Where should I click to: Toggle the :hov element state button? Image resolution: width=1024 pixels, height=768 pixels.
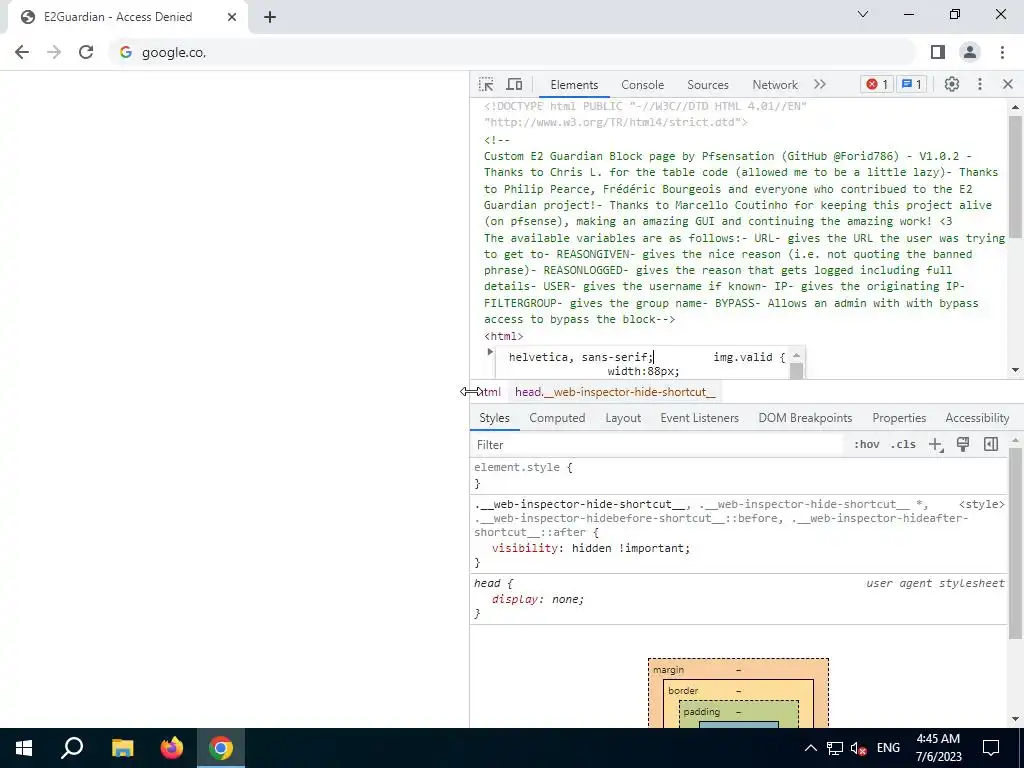tap(866, 445)
